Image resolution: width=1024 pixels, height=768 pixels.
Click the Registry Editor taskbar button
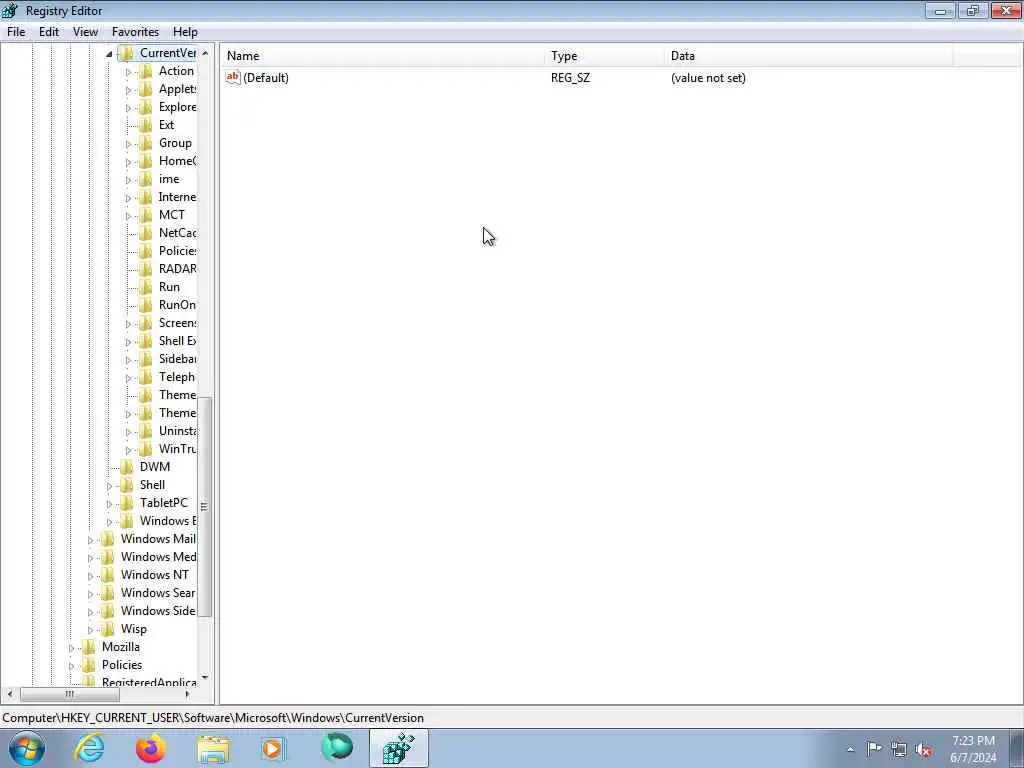pos(399,748)
